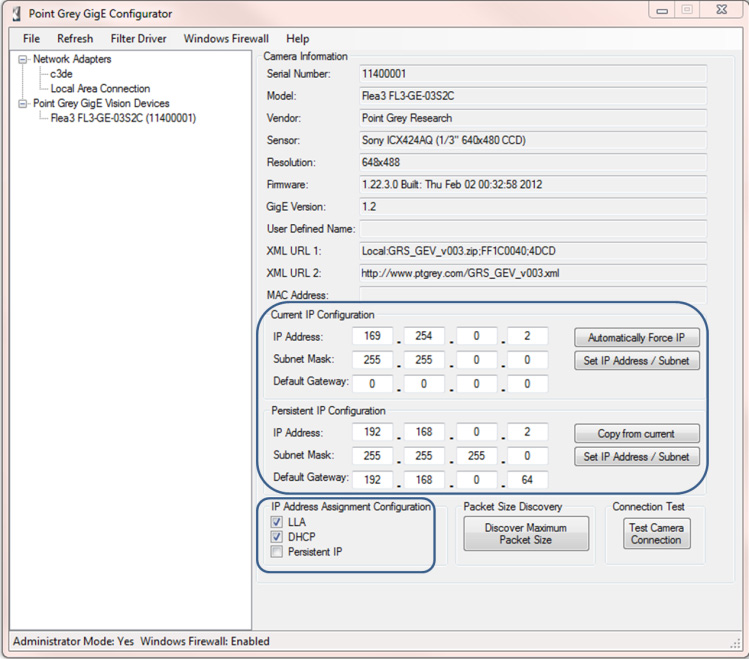This screenshot has height=659, width=749.
Task: Select the Local Area Connection adapter
Action: coord(100,89)
